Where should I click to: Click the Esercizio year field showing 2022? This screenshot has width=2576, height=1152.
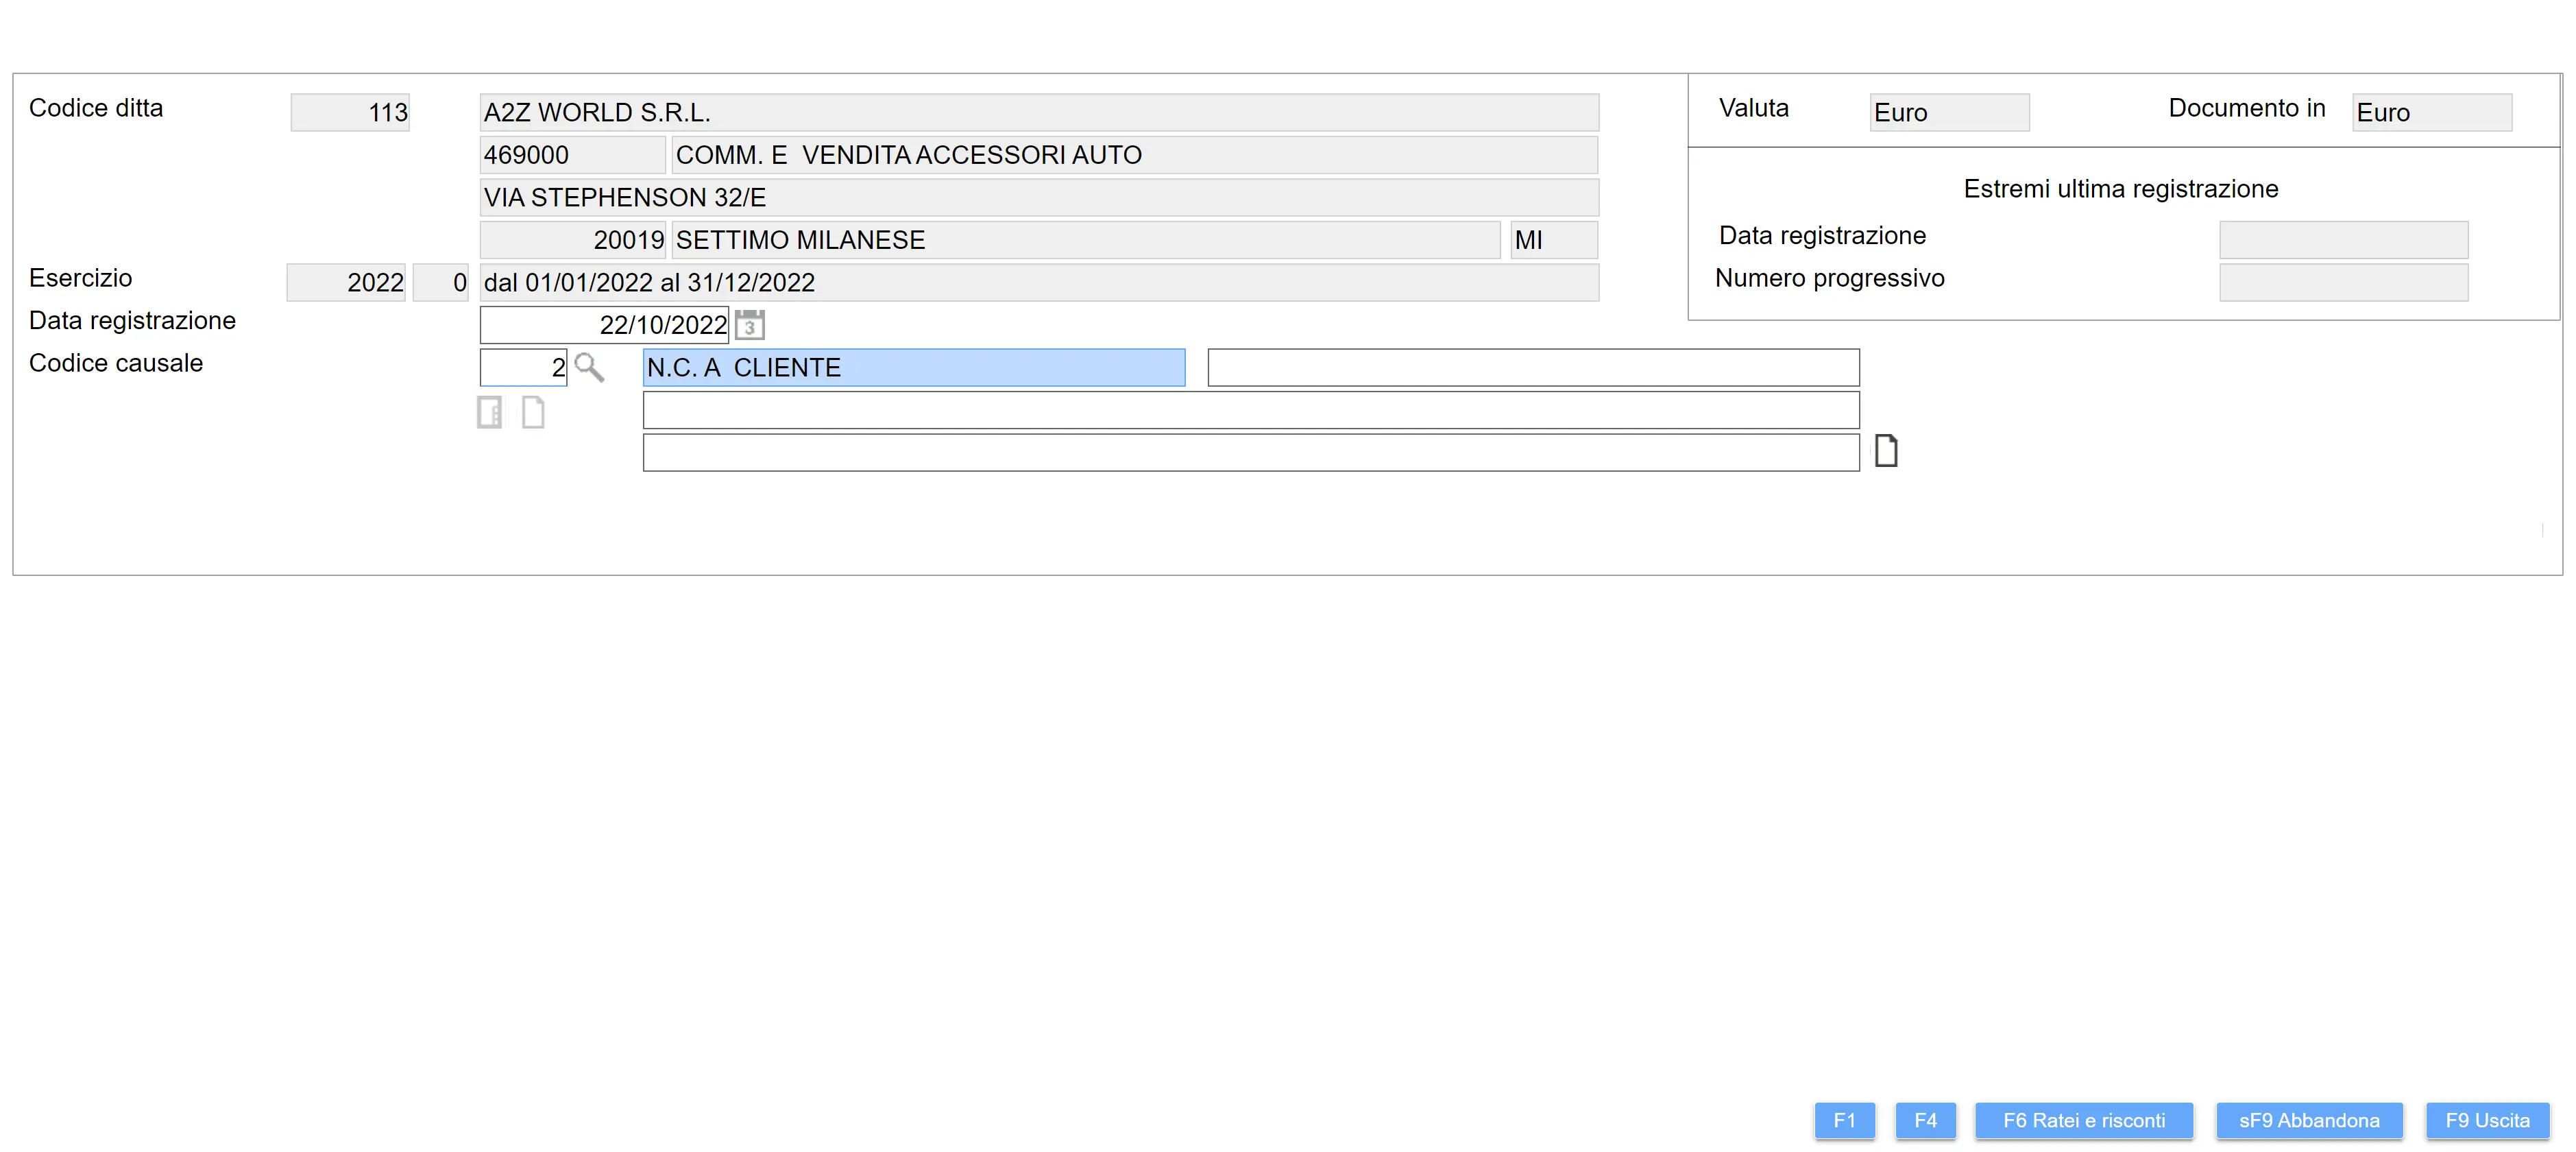[346, 283]
